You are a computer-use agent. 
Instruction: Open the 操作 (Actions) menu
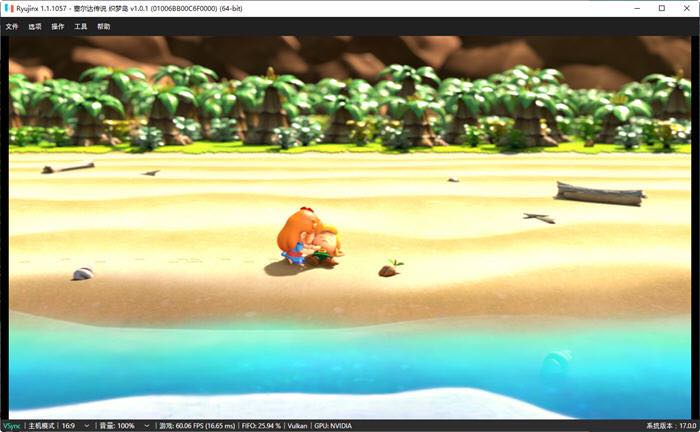(58, 27)
